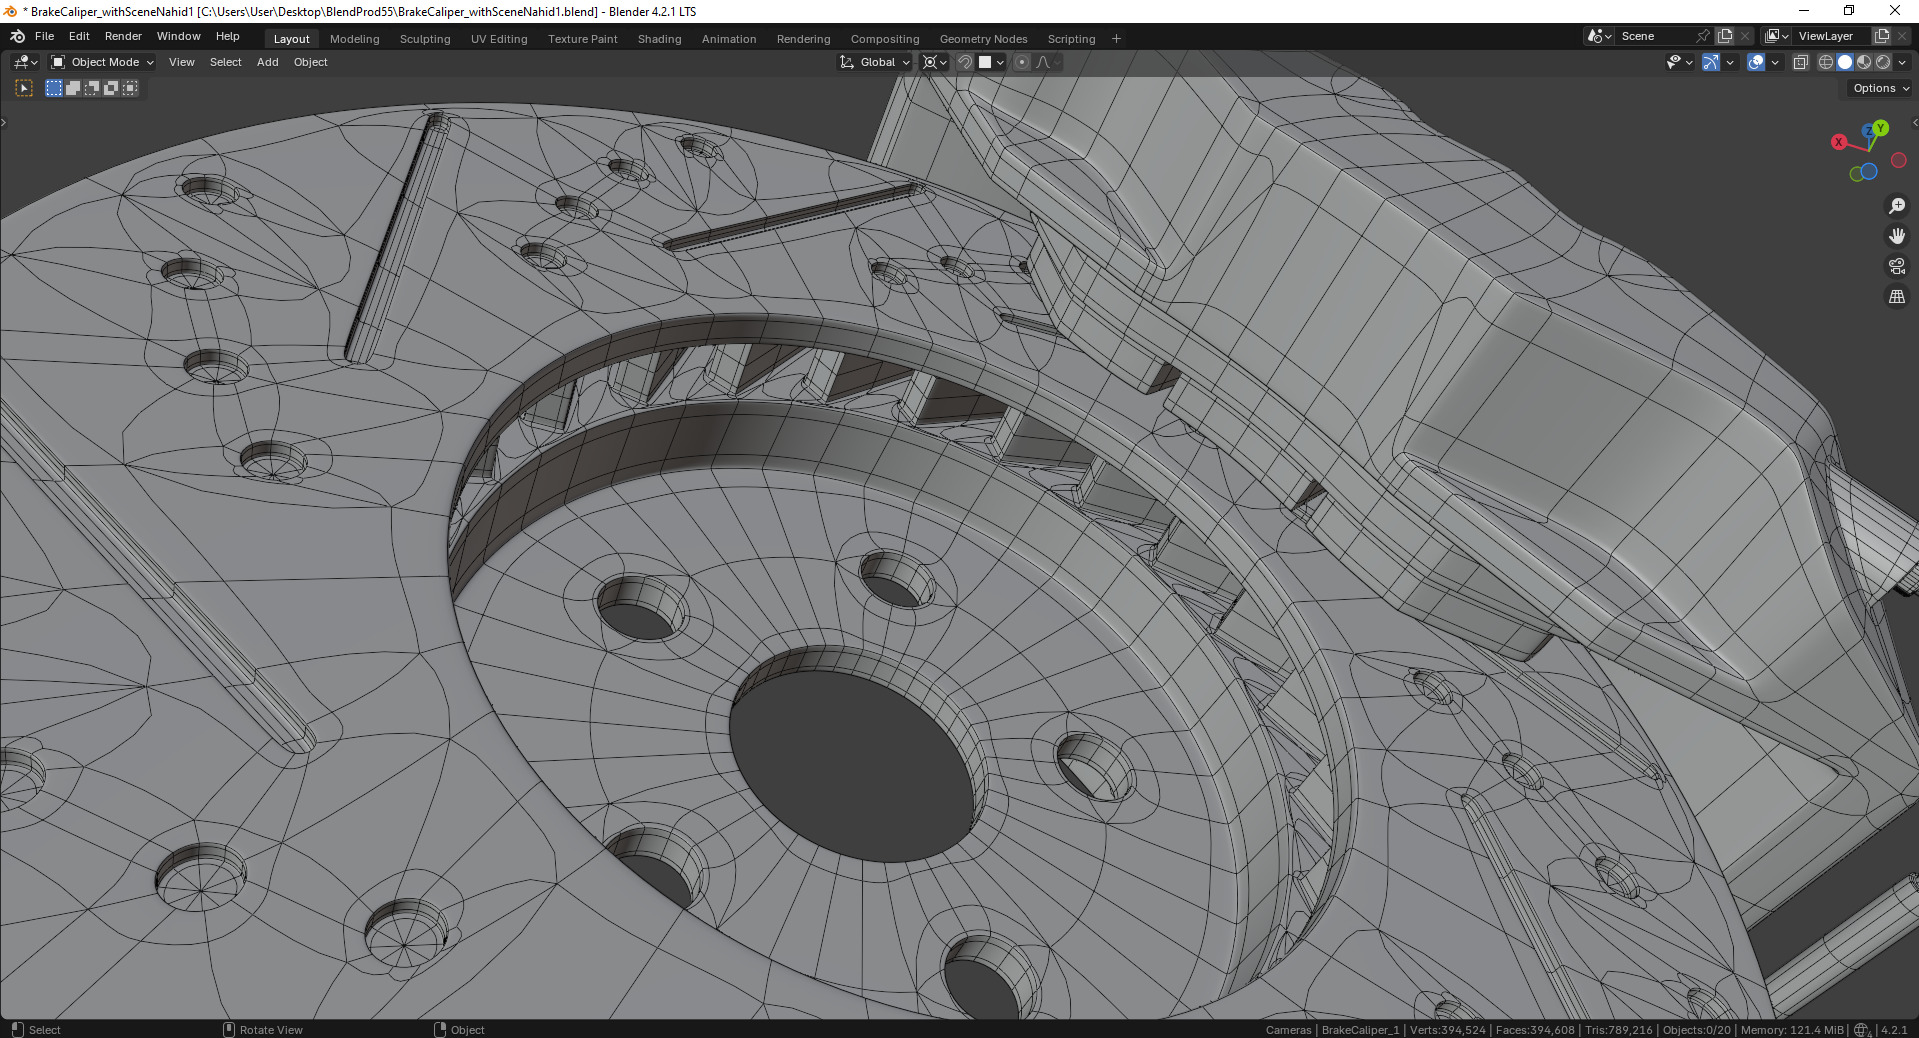The image size is (1919, 1038).
Task: Pin the scene to workspace
Action: 1703,36
